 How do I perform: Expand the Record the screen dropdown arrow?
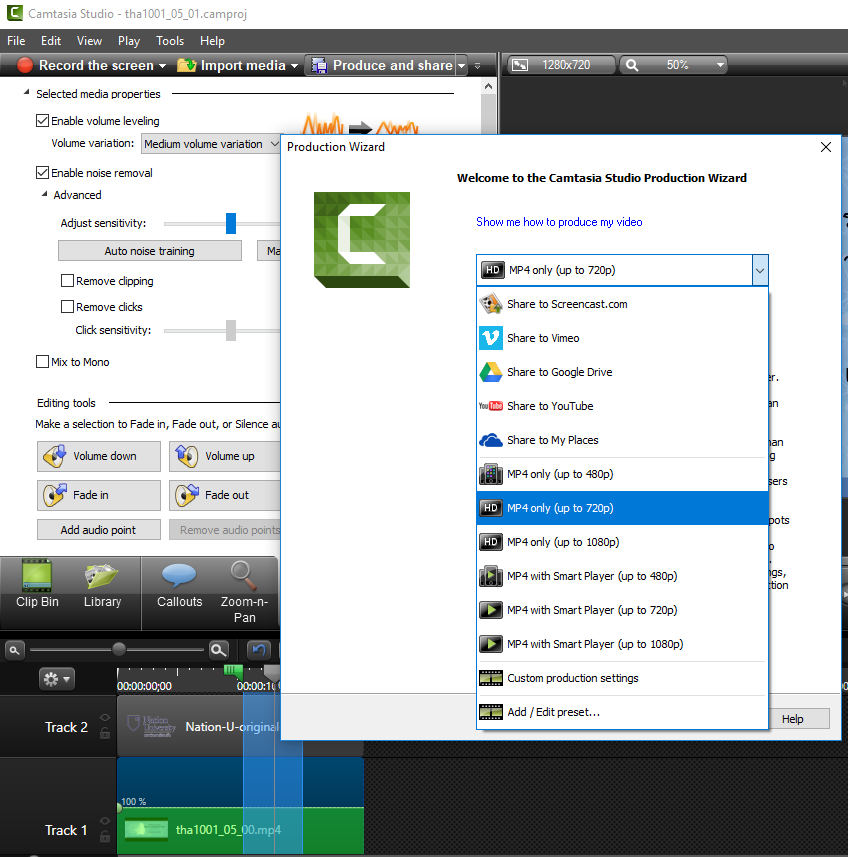[x=163, y=66]
